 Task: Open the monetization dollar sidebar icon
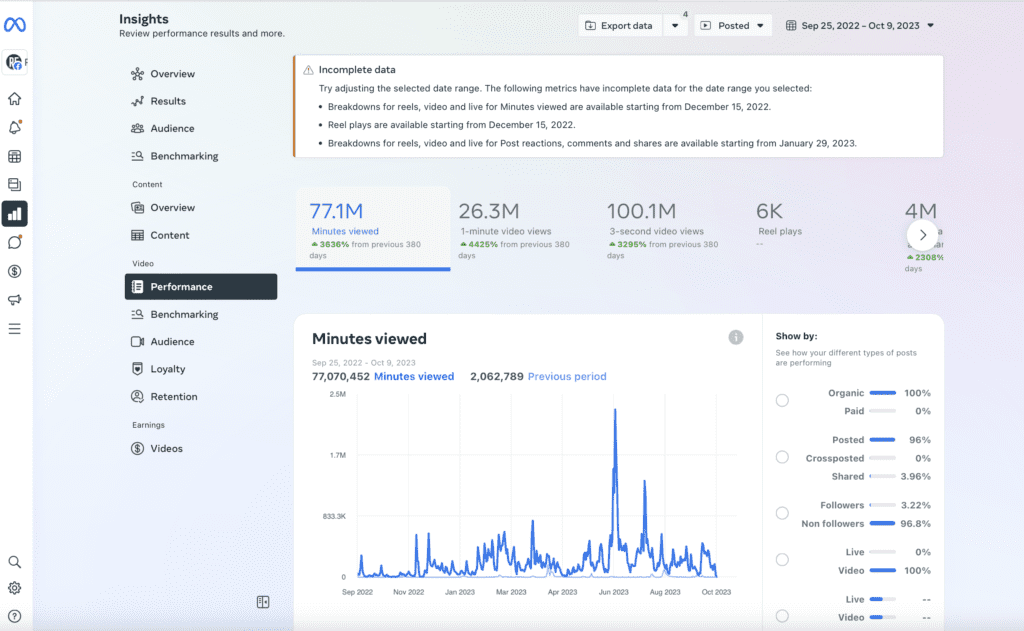point(15,271)
